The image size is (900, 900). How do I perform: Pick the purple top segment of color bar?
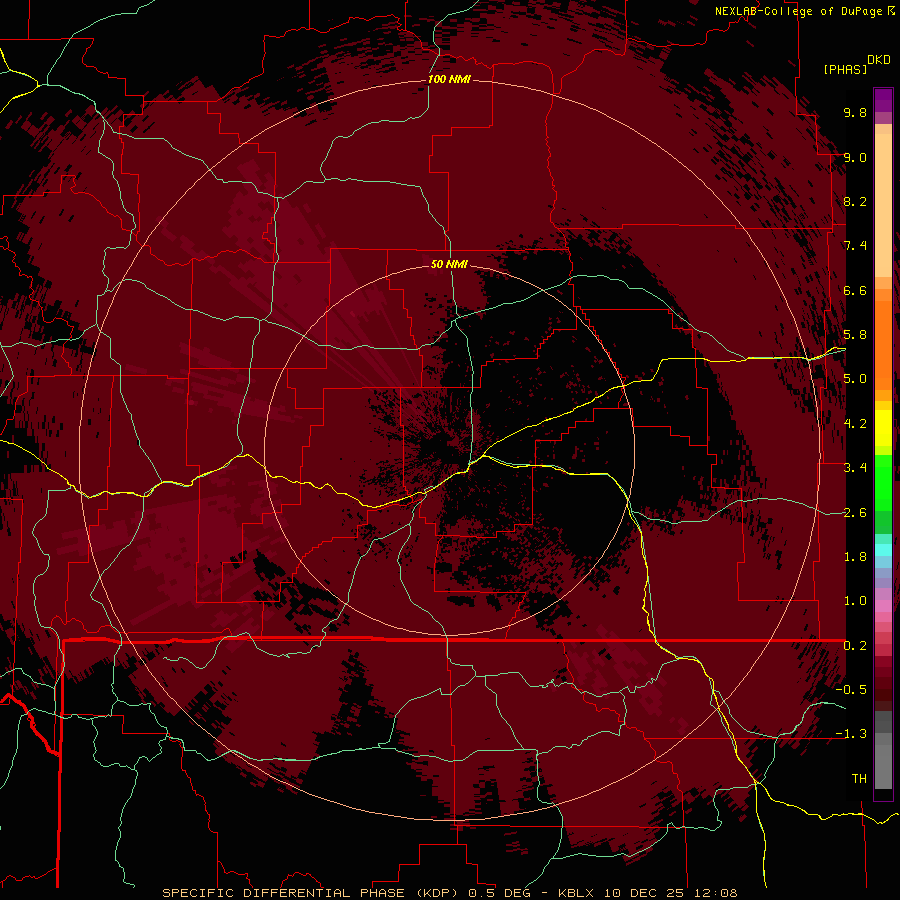(883, 100)
